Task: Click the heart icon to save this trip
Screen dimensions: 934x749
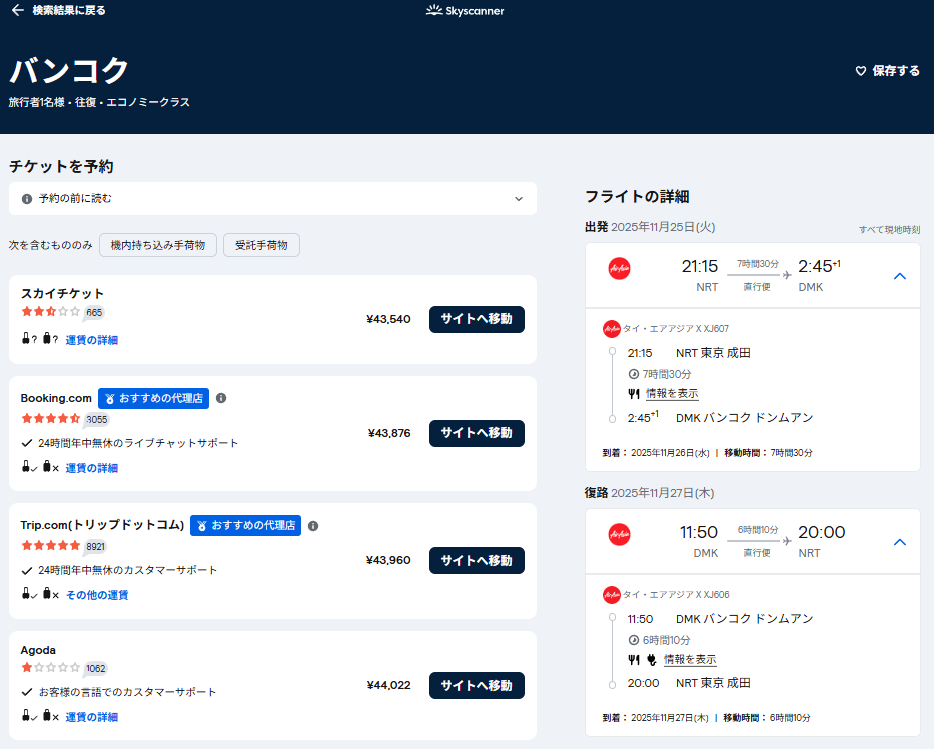Action: (x=860, y=71)
